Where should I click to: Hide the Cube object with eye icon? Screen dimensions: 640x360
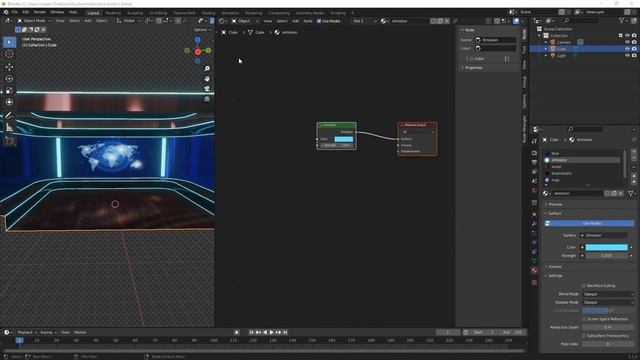coord(627,49)
